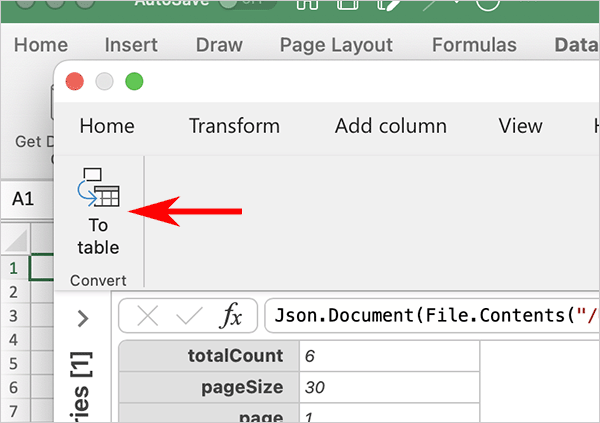
Task: Cancel the formula edit with the X icon
Action: pos(148,317)
